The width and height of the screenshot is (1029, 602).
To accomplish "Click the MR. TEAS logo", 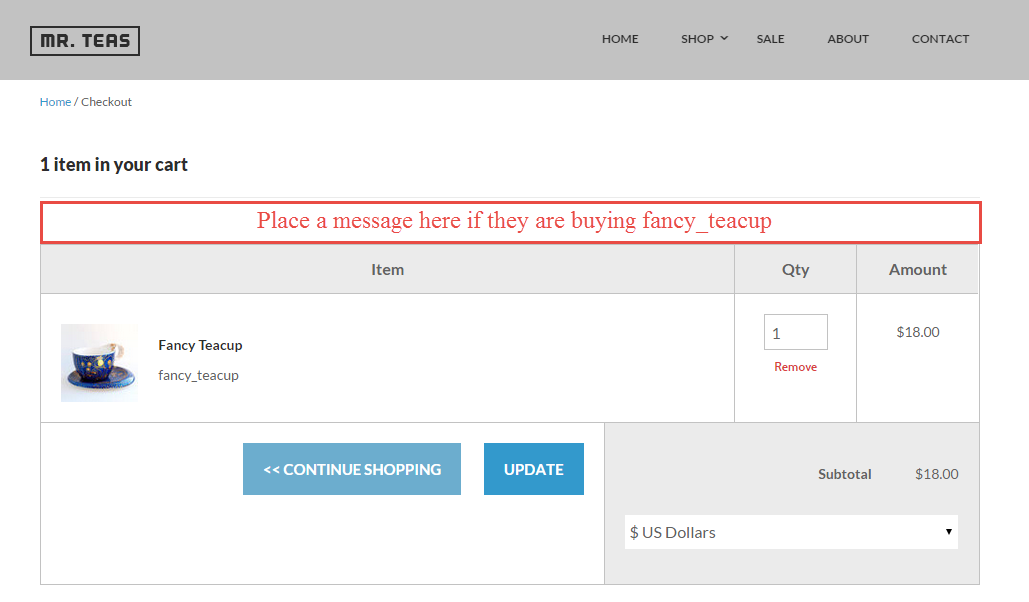I will (x=85, y=41).
